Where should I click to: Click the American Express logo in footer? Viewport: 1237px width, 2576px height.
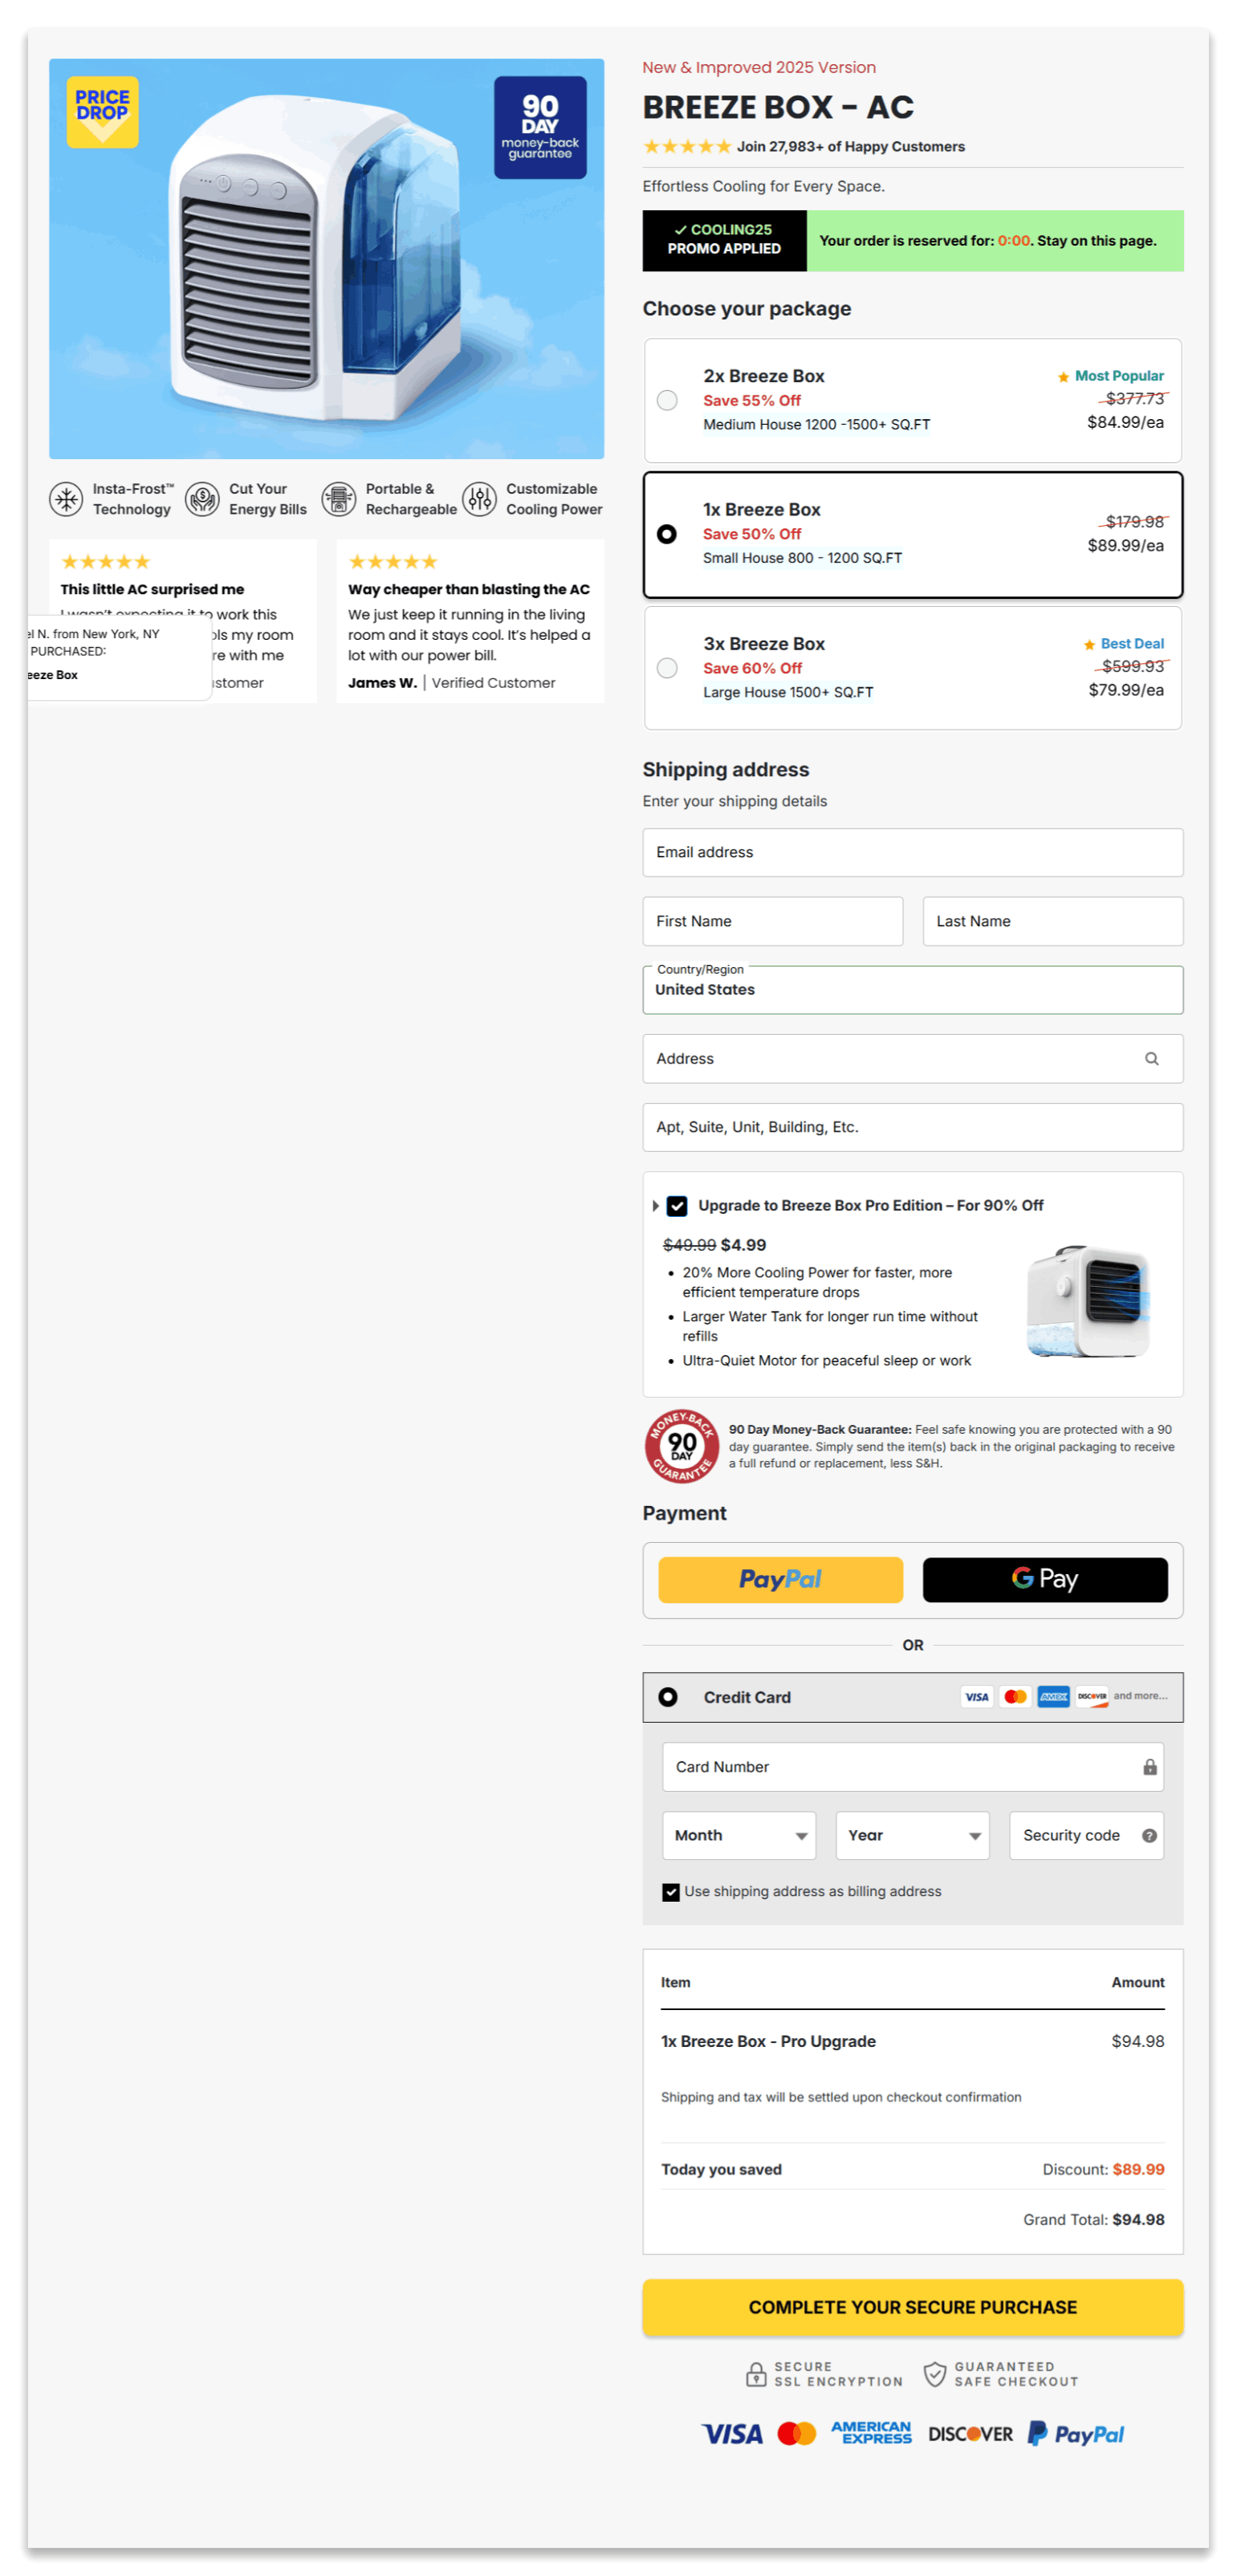tap(871, 2433)
